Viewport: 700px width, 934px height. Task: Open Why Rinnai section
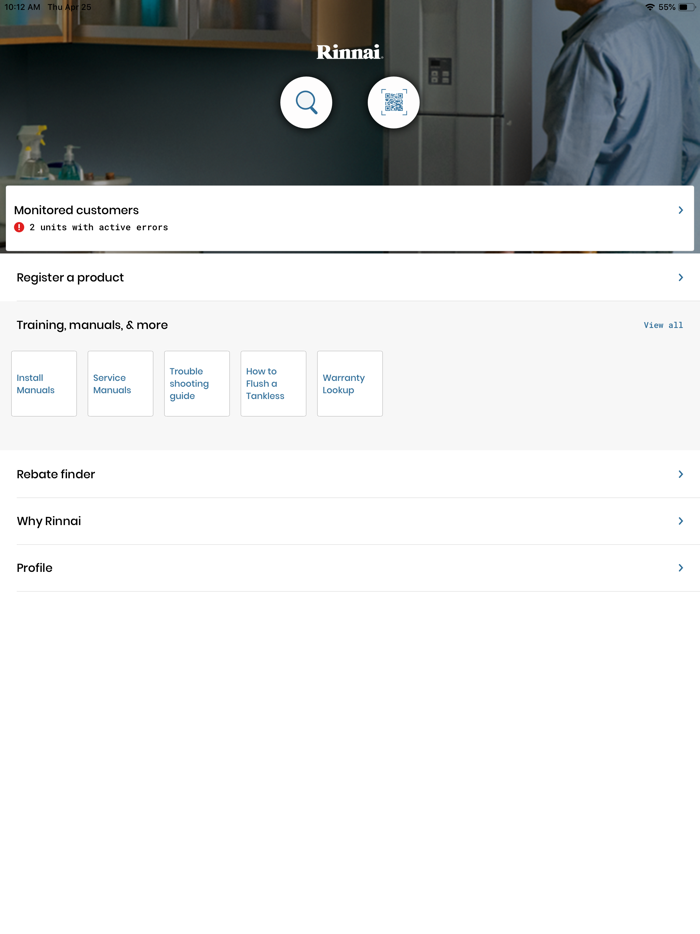(49, 521)
